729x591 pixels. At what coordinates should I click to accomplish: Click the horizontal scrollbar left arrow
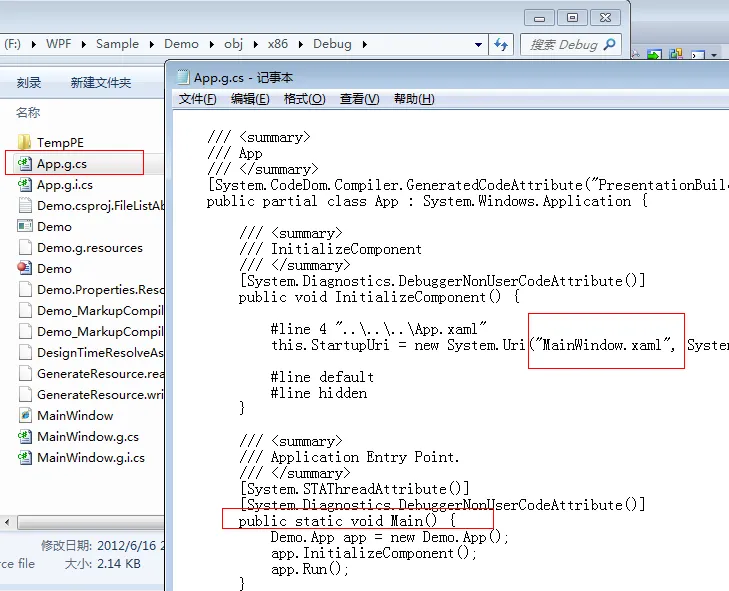point(7,522)
